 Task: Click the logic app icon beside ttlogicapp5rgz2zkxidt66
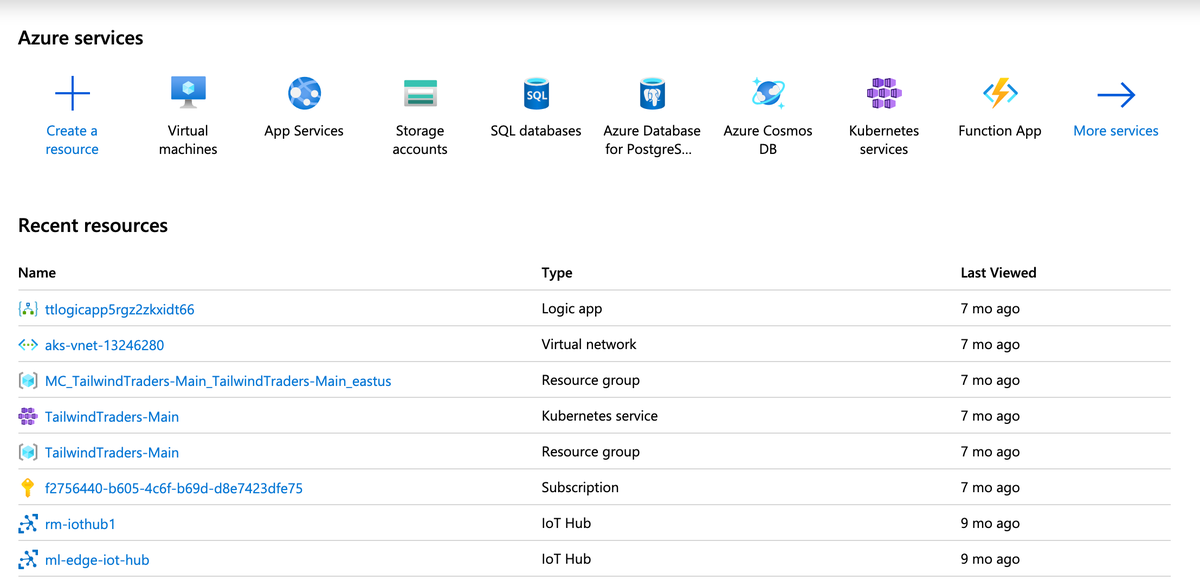click(28, 309)
